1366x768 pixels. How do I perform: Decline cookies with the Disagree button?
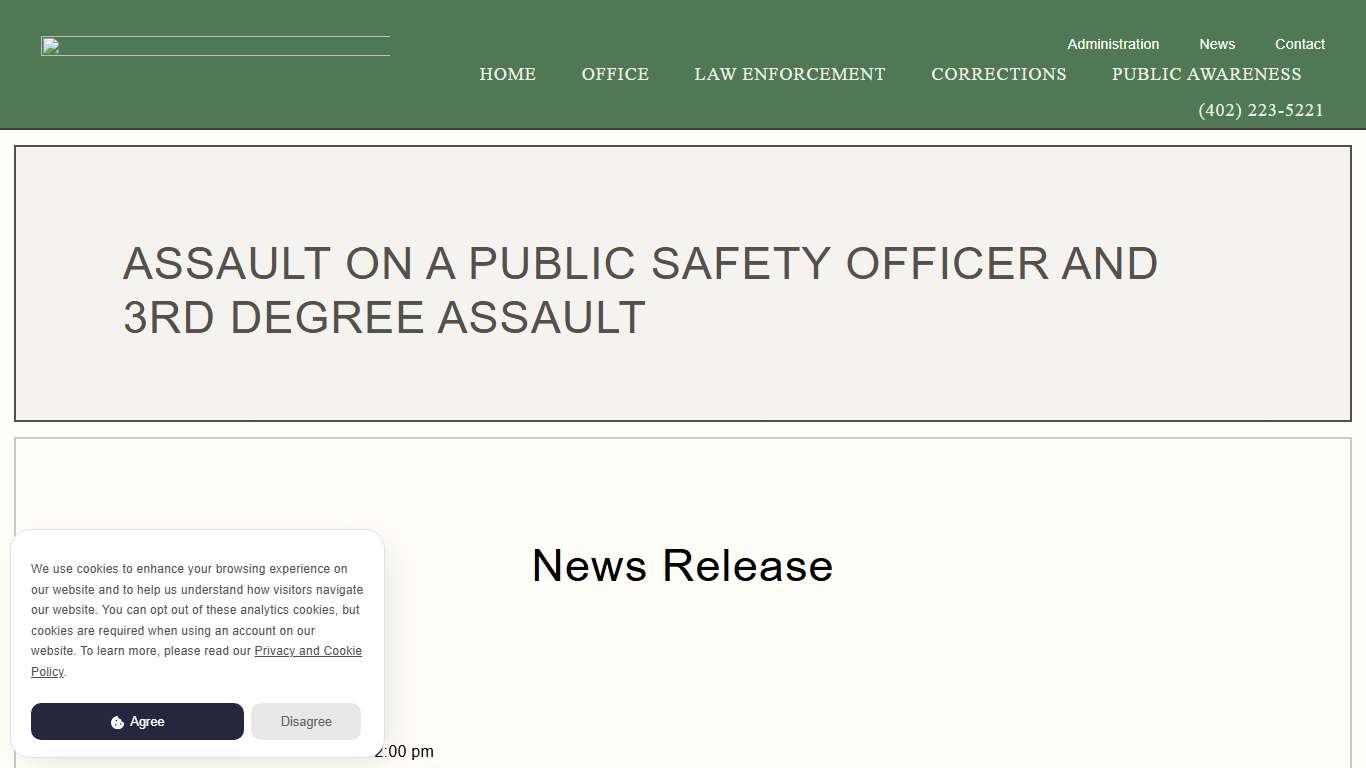click(306, 721)
